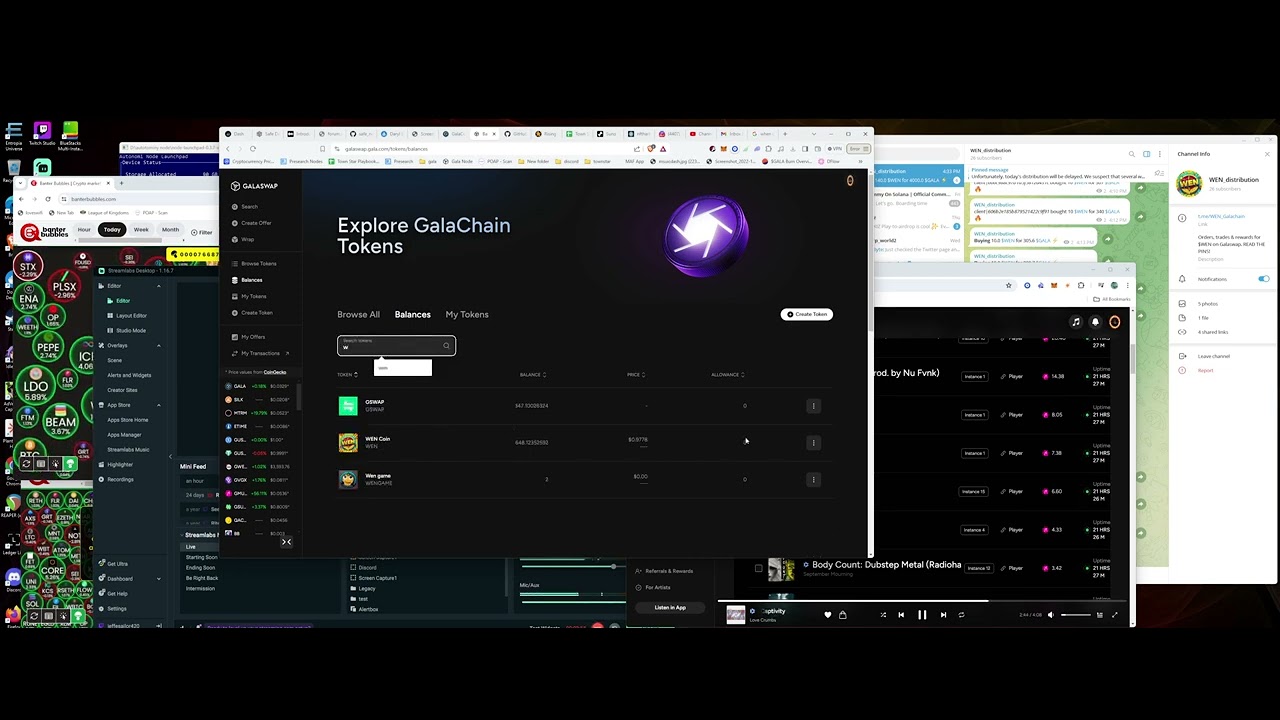Select Week in Banter Bubbles timeframe
Viewport: 1280px width, 720px height.
(141, 230)
